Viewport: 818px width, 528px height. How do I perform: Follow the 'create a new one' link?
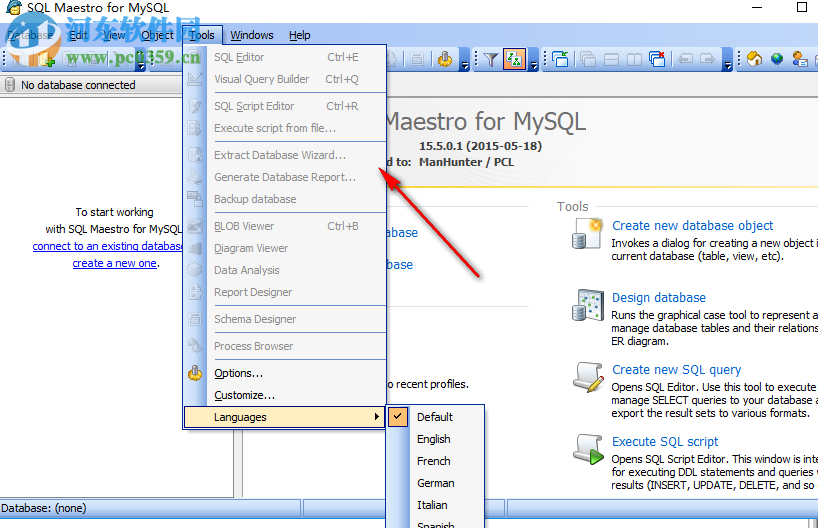point(114,263)
